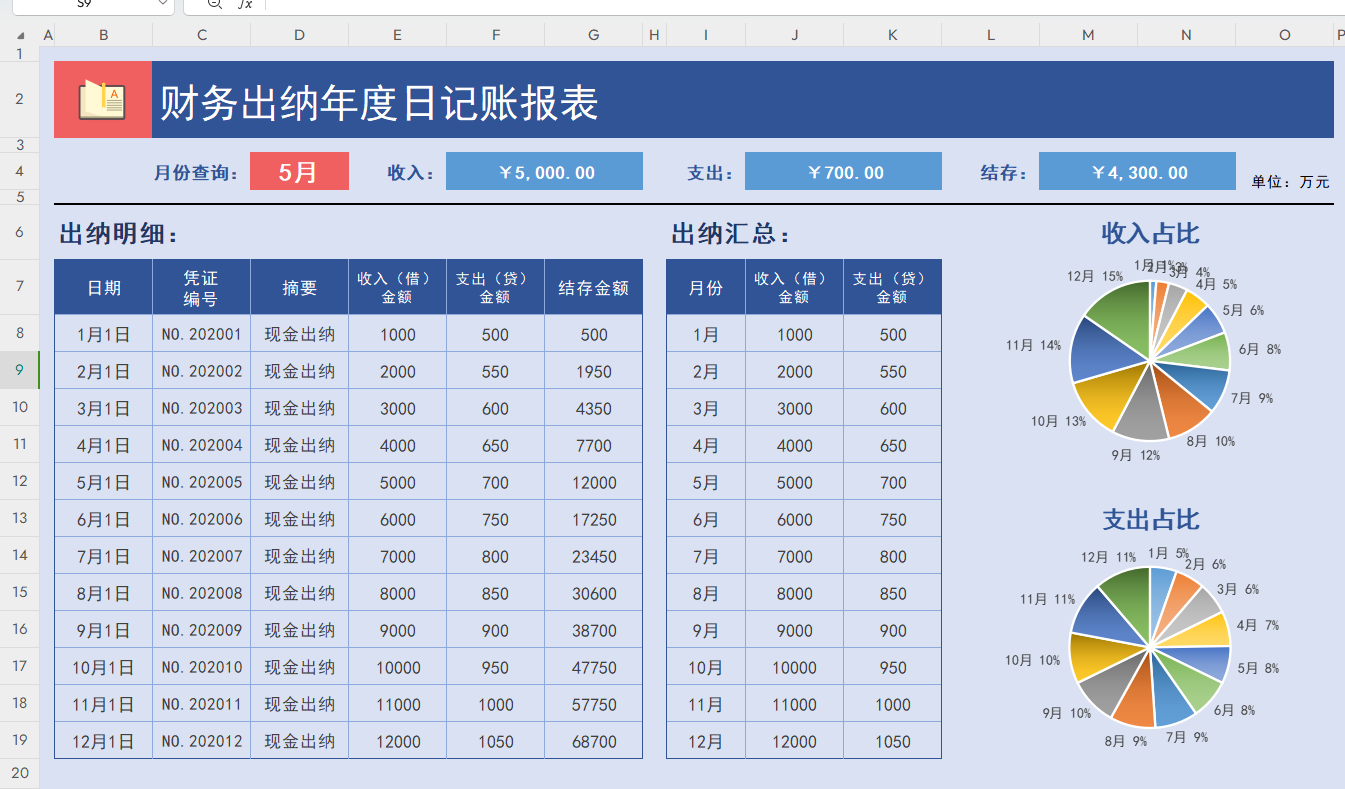This screenshot has height=789, width=1345.
Task: Select column G header
Action: [593, 35]
